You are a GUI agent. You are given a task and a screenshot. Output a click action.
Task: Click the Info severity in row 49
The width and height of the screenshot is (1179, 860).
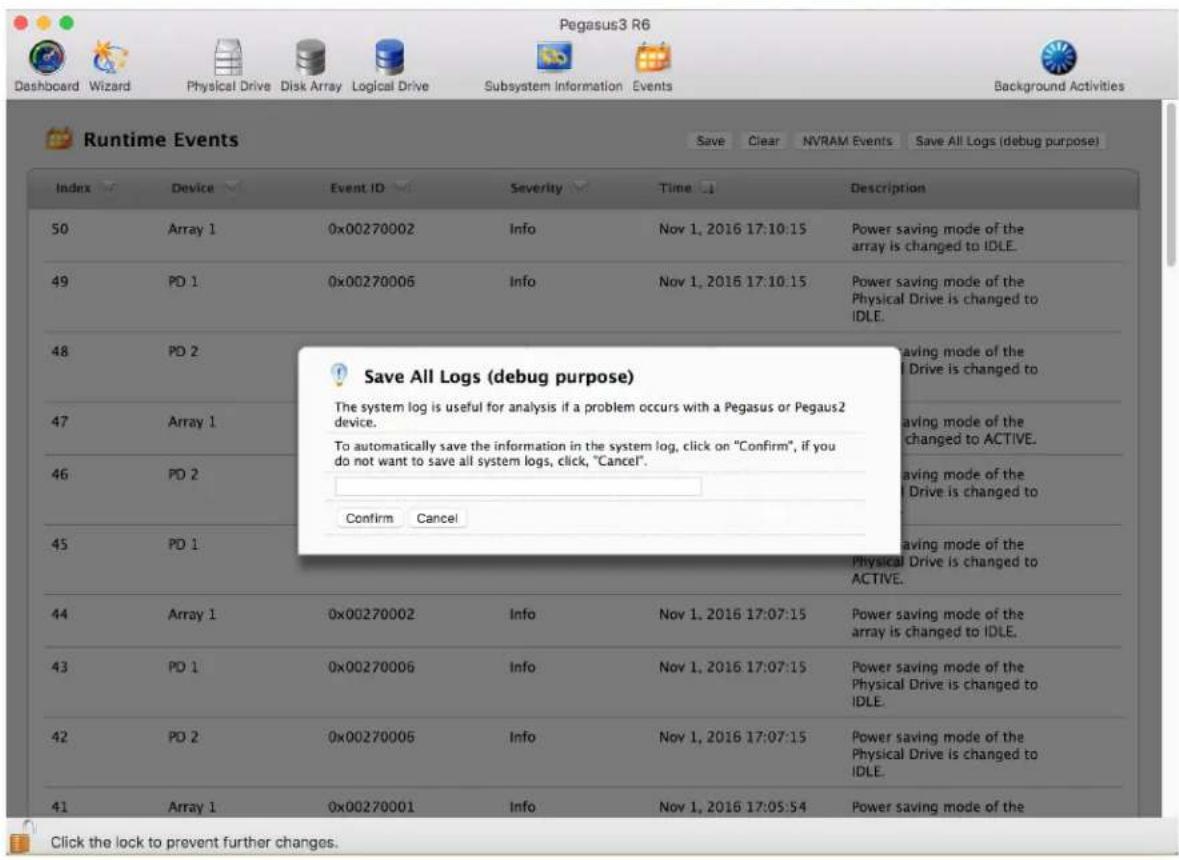[x=523, y=281]
